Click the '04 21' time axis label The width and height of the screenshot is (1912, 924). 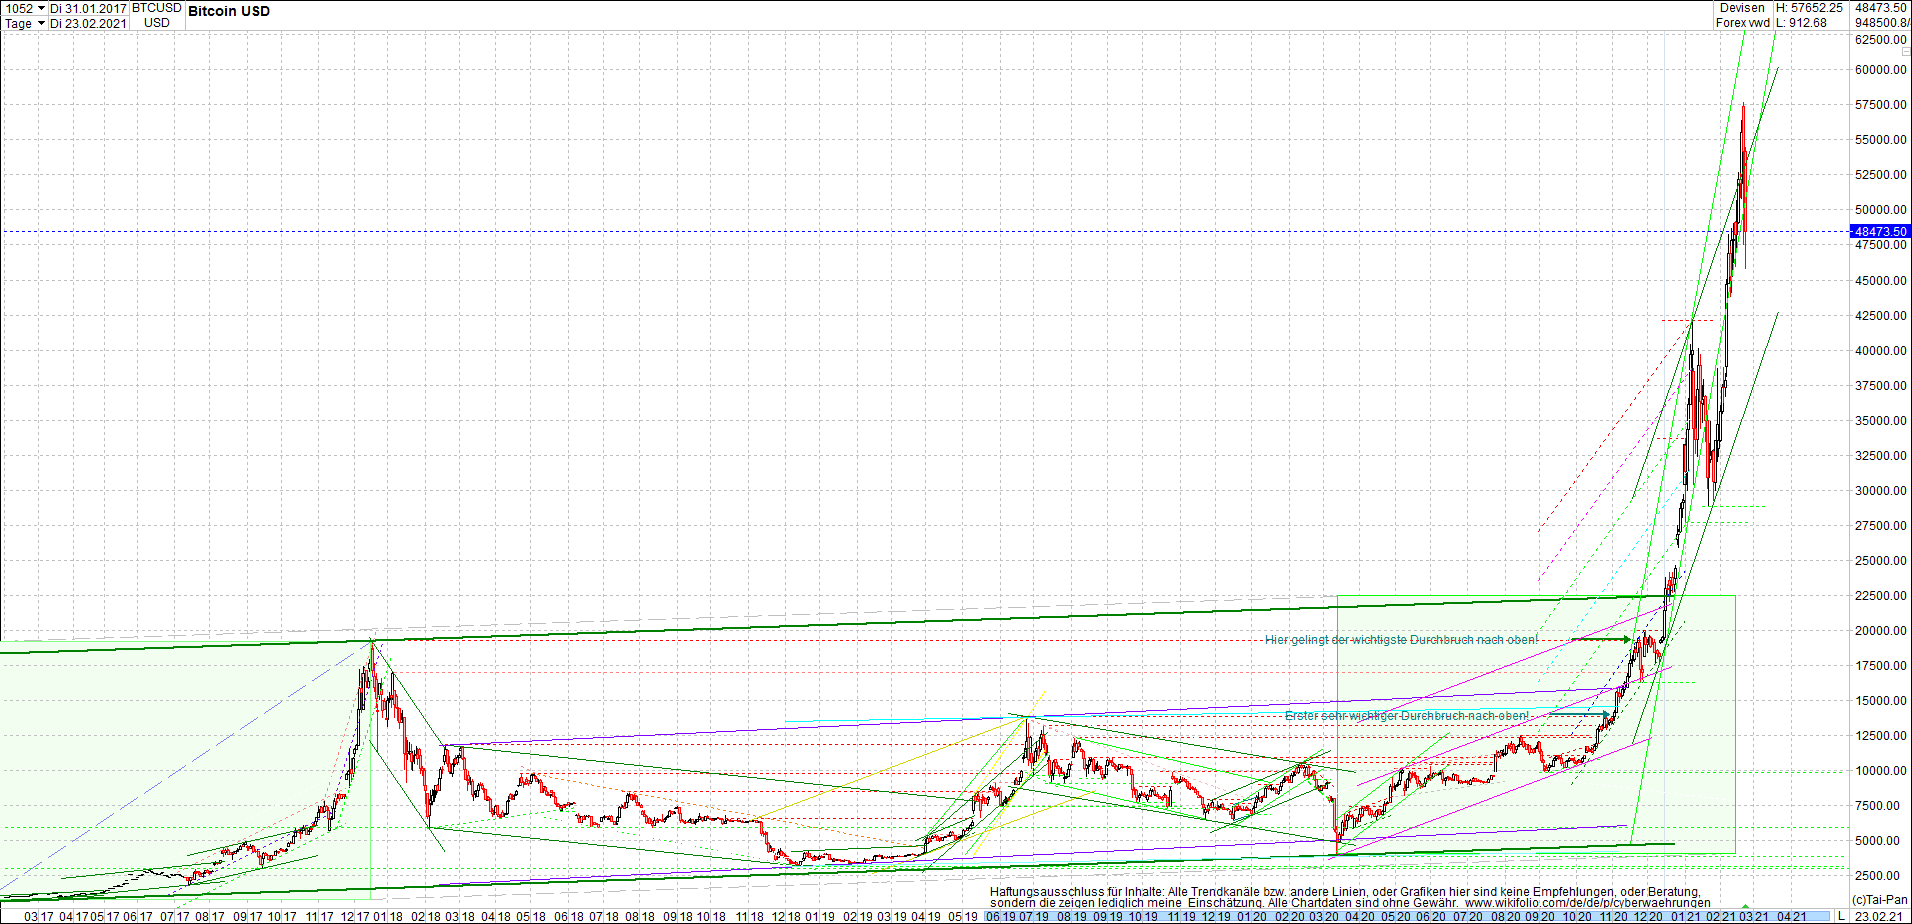[1791, 916]
